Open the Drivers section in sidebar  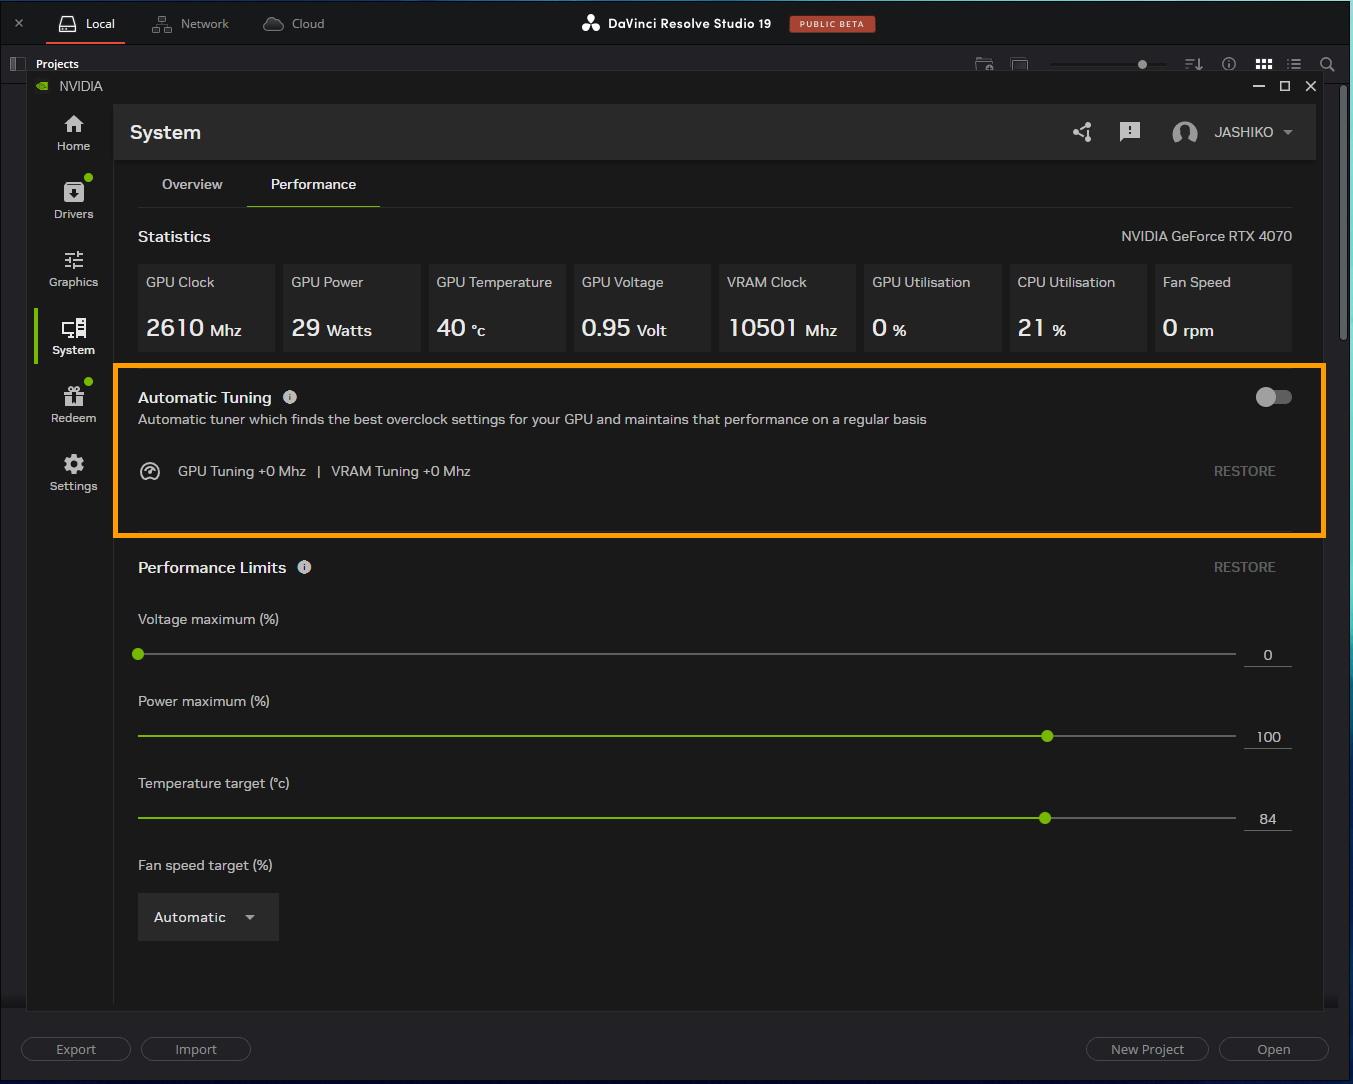[73, 201]
